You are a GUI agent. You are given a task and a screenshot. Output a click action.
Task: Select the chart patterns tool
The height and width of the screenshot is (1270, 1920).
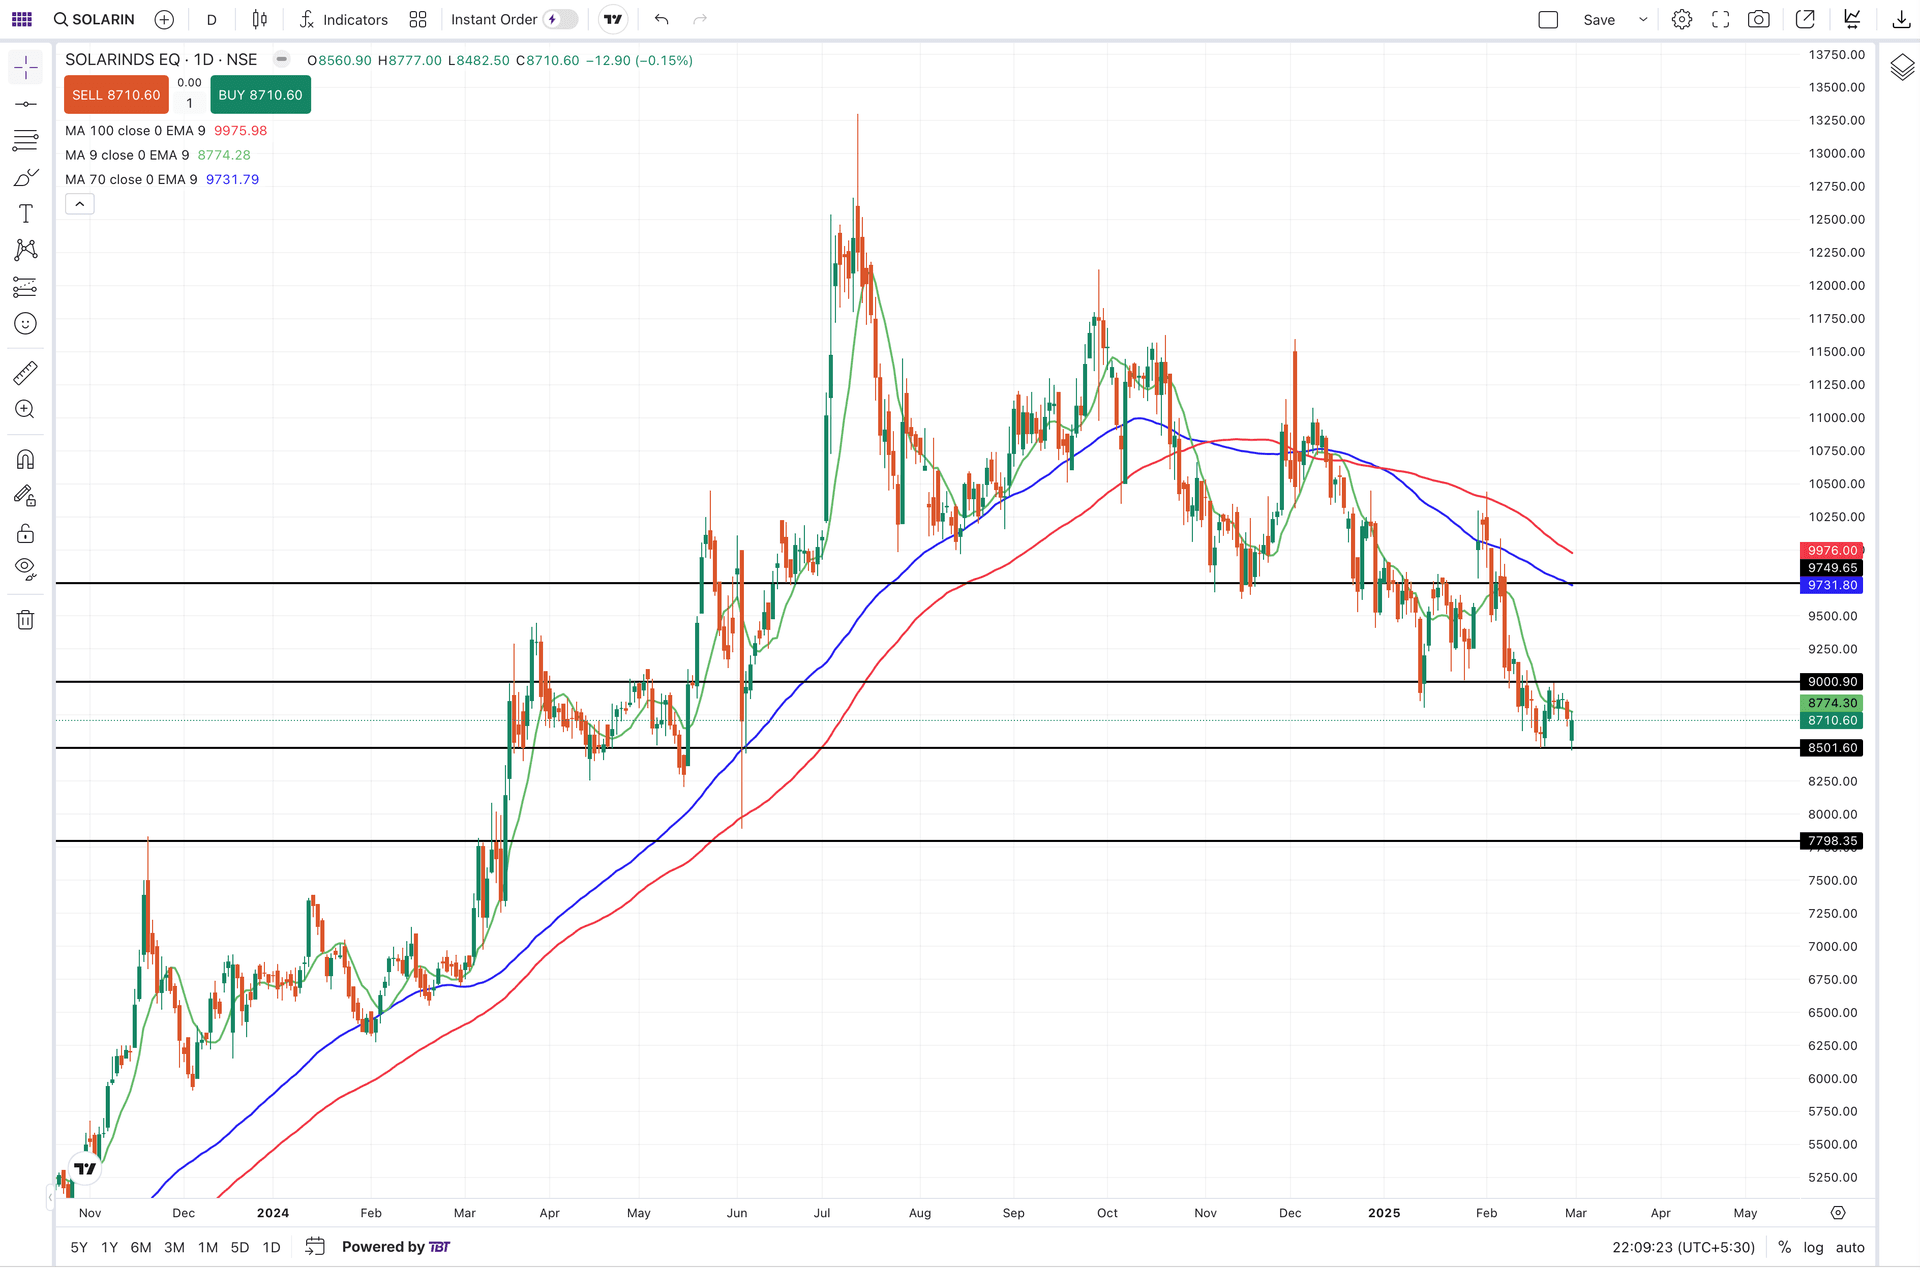26,249
